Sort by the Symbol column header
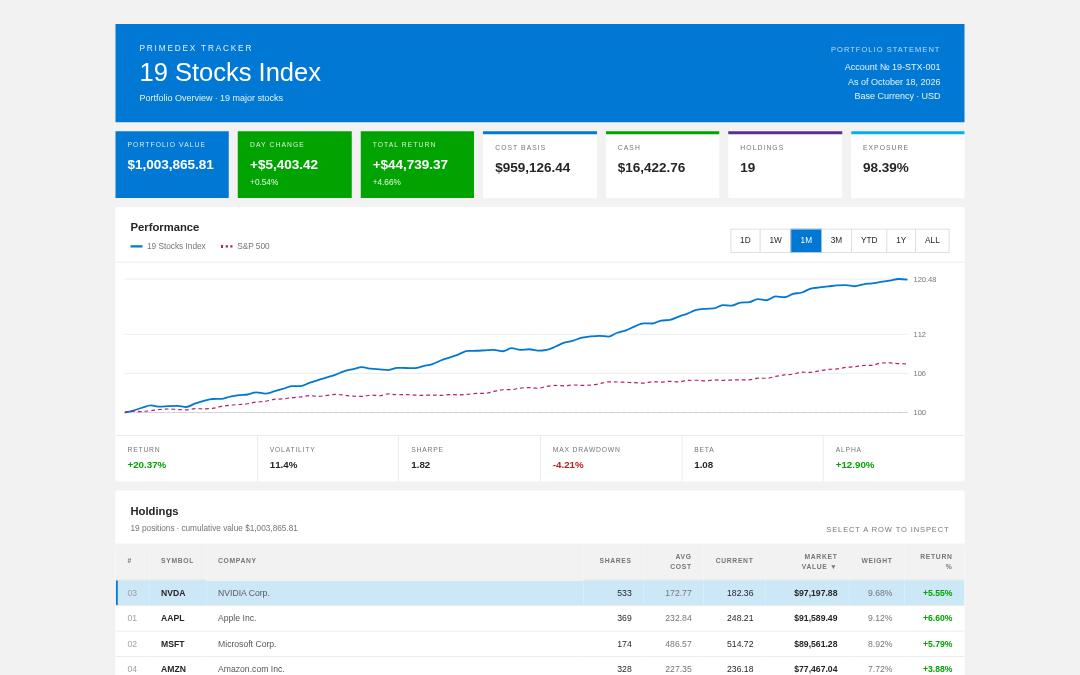Screen dimensions: 1080x675 177,561
